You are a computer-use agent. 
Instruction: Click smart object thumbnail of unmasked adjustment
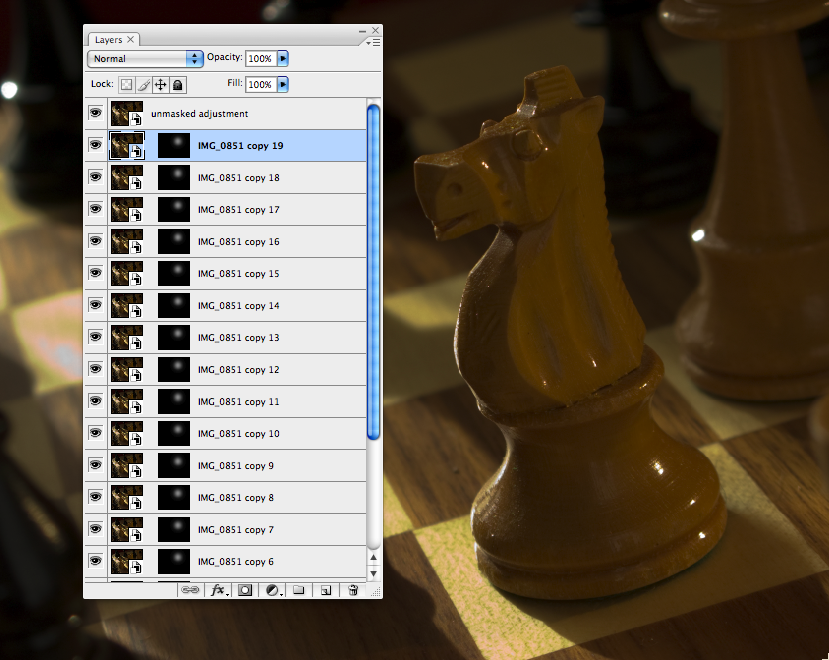[127, 114]
